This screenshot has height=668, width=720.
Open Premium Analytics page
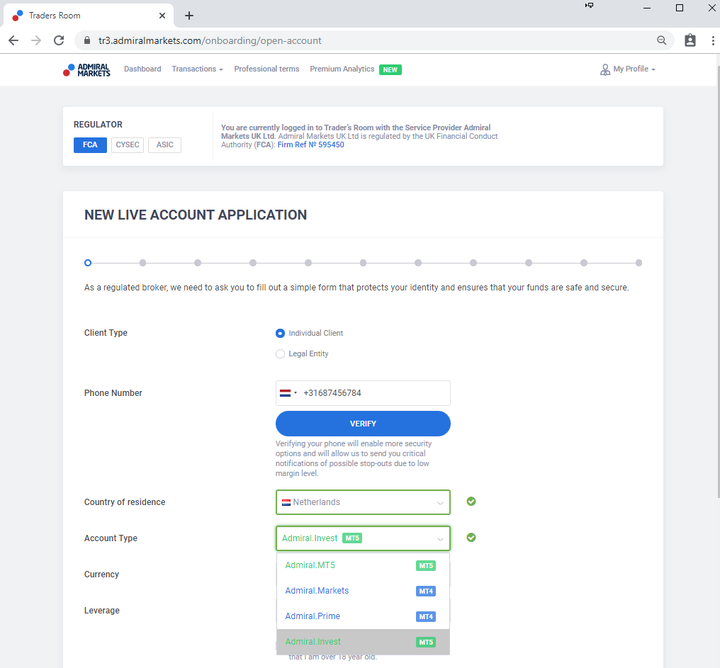point(342,69)
